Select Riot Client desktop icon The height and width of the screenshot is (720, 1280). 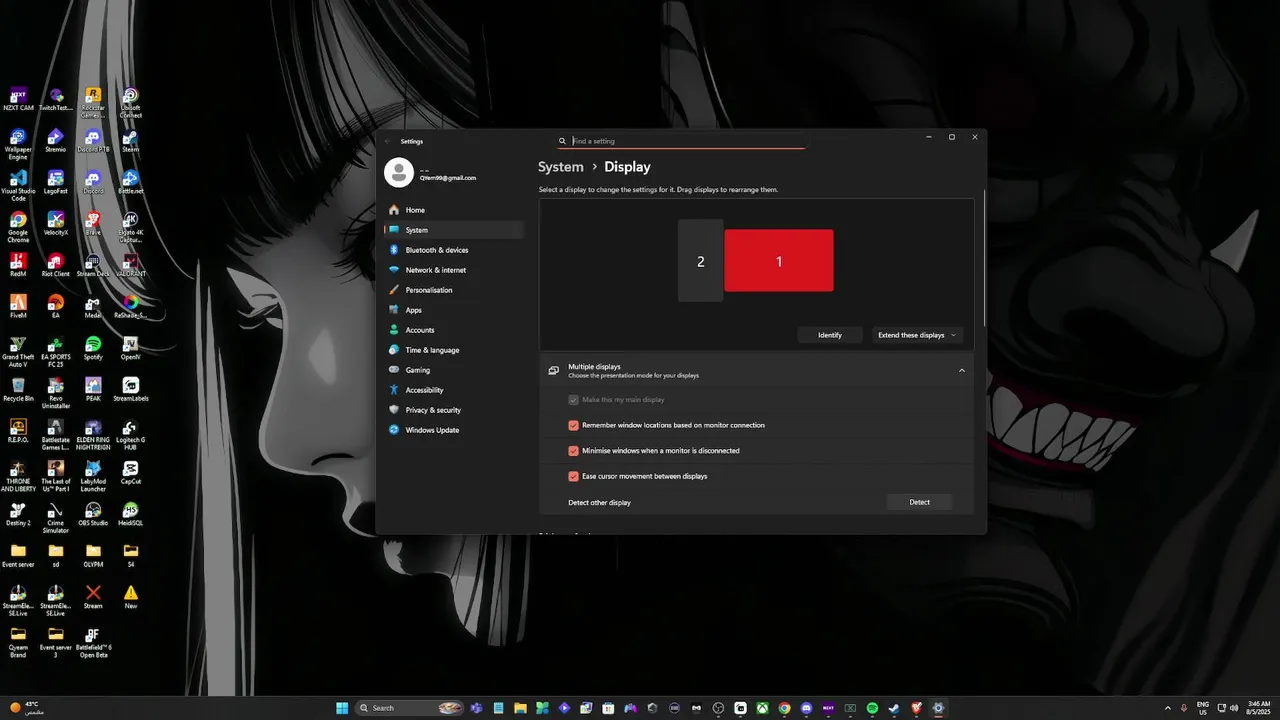56,265
